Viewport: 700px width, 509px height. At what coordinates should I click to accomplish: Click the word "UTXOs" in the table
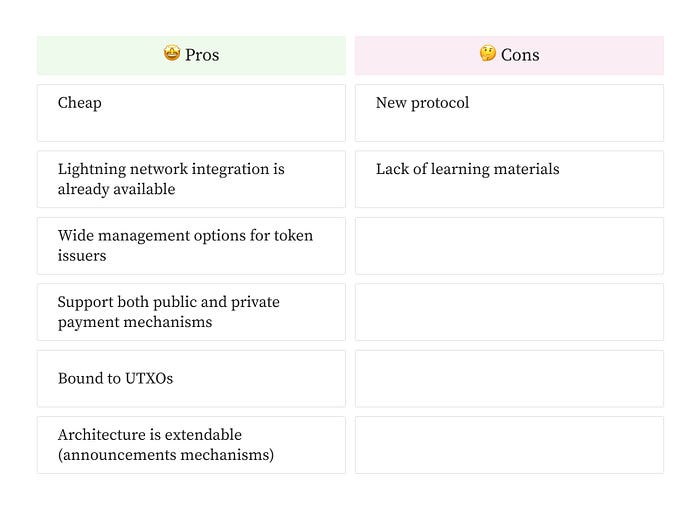click(x=147, y=378)
